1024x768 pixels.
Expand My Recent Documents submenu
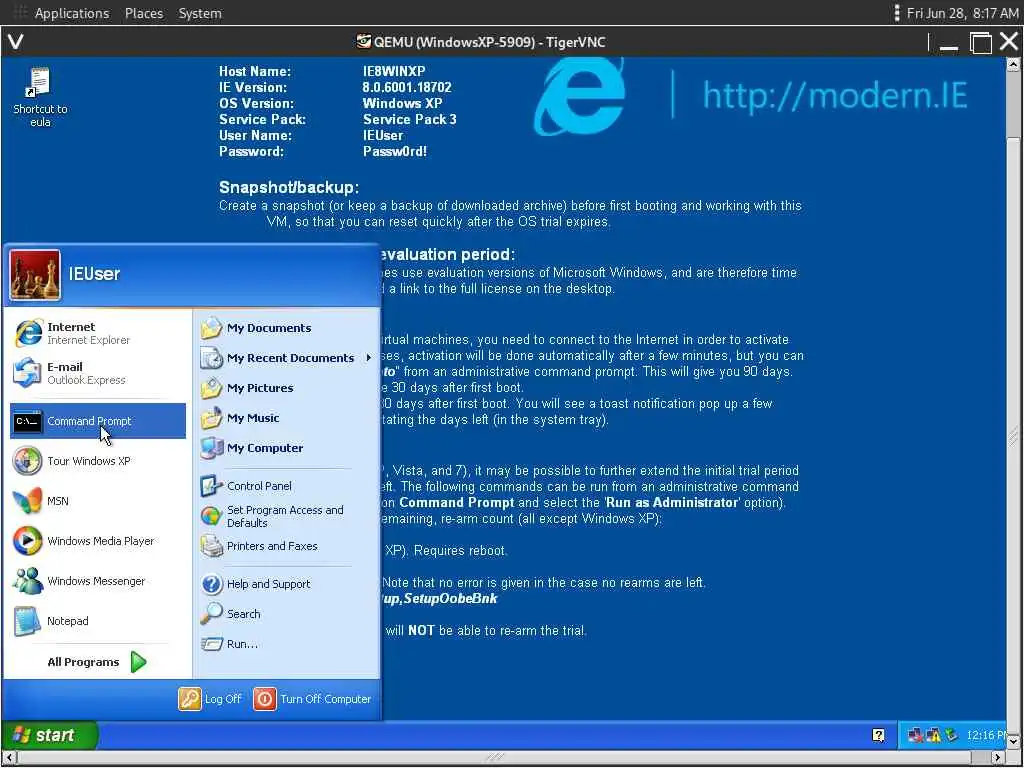tap(286, 358)
